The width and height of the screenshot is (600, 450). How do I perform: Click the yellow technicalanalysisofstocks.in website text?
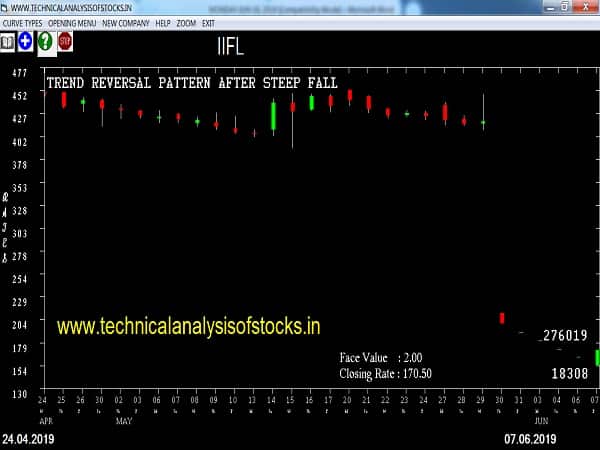pos(189,326)
